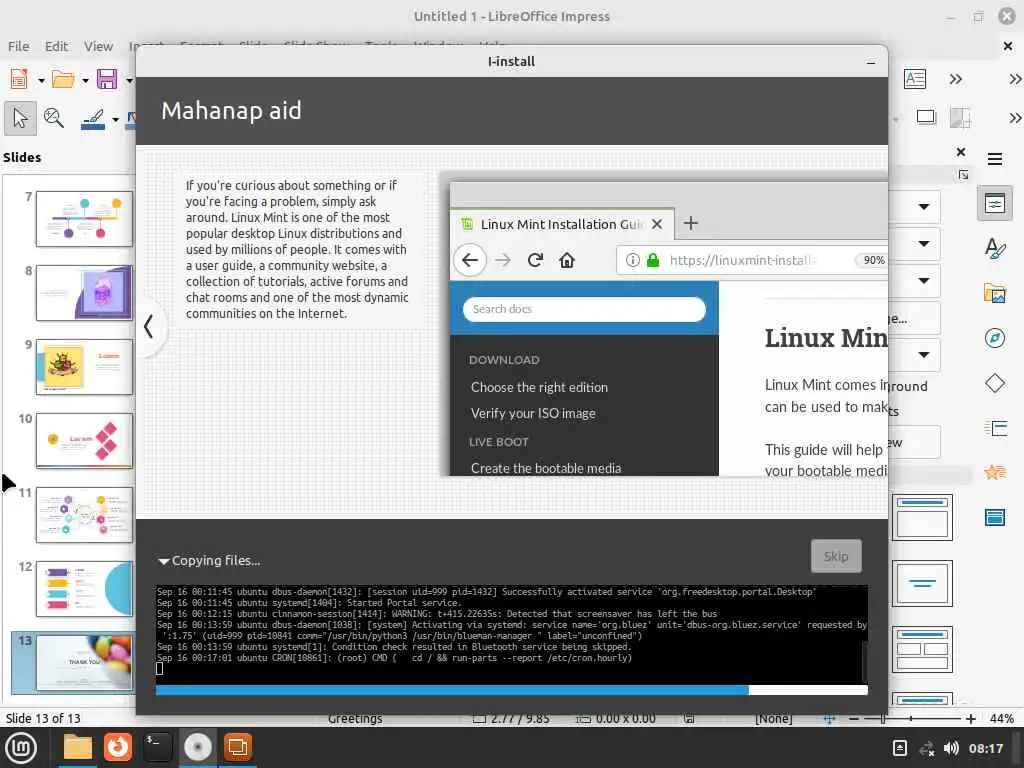Open the third properties dropdown in sidebar
Viewport: 1024px width, 768px height.
[923, 281]
